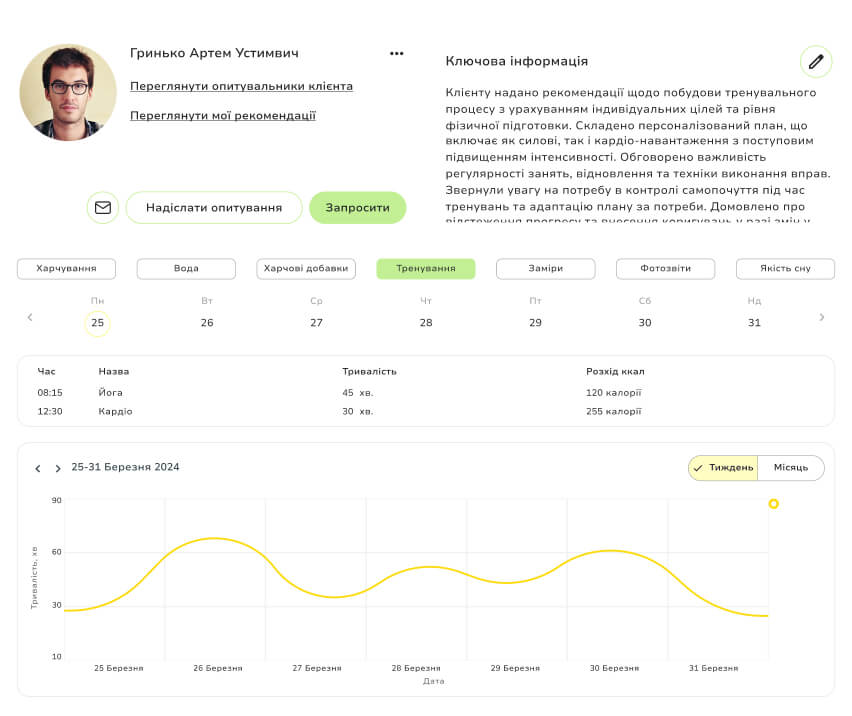
Task: Click Надіслати опитування button
Action: (x=214, y=208)
